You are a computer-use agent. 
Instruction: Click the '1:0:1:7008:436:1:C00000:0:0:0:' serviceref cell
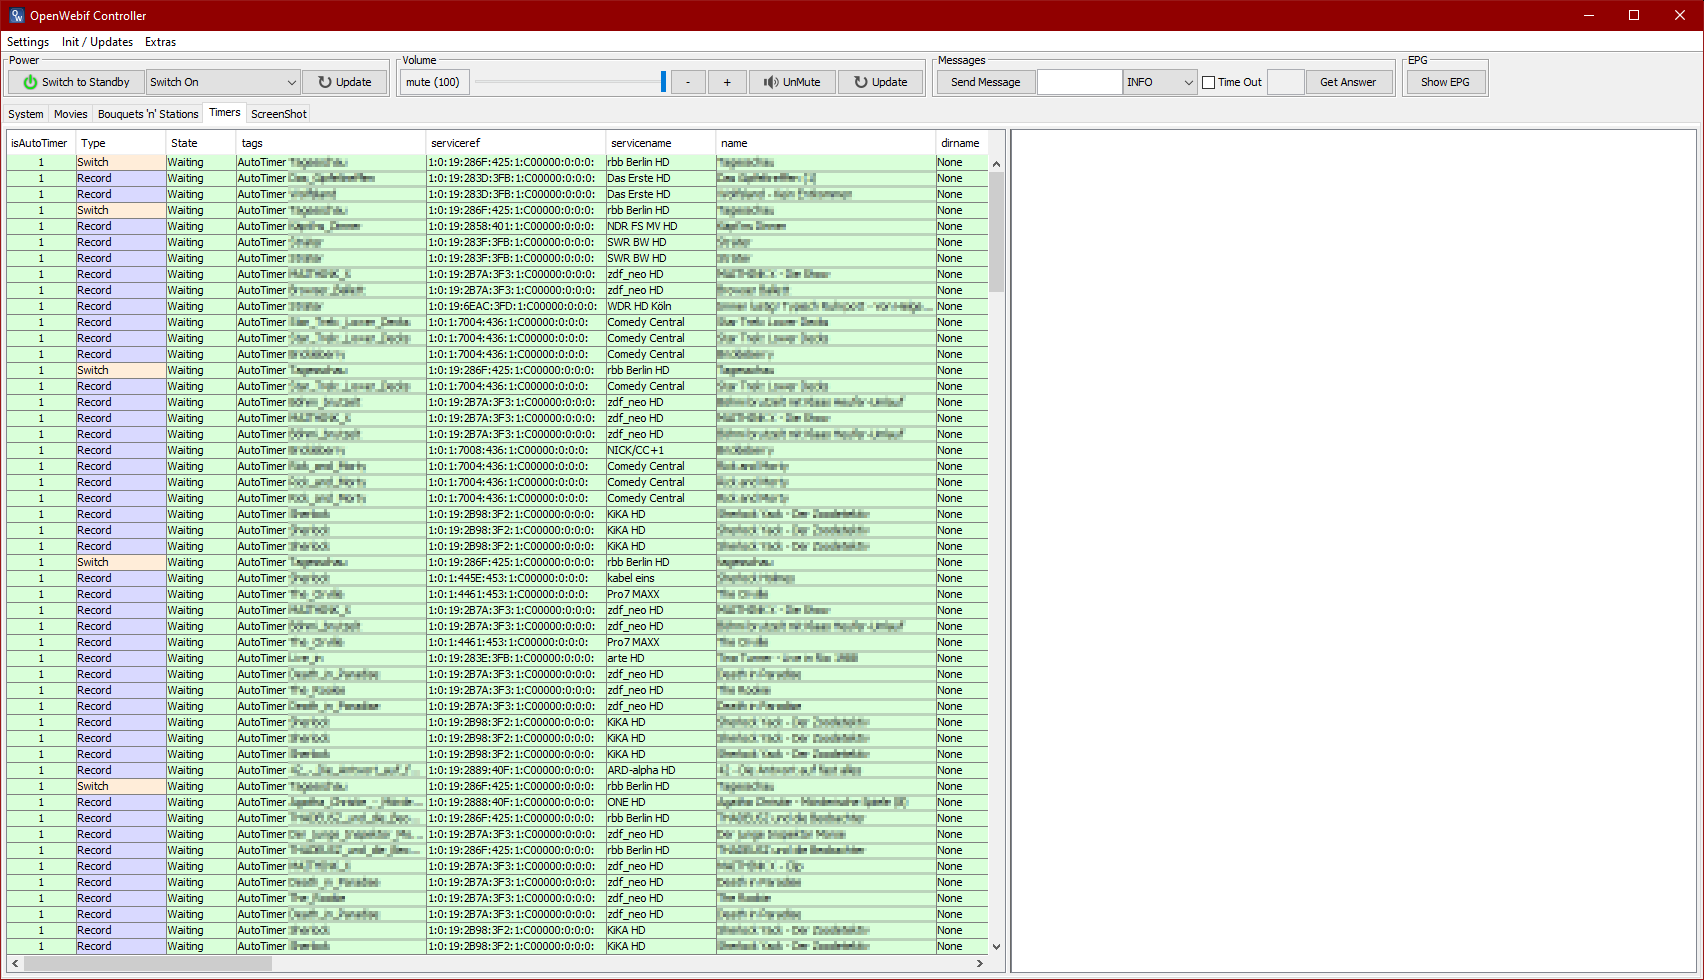pos(516,450)
